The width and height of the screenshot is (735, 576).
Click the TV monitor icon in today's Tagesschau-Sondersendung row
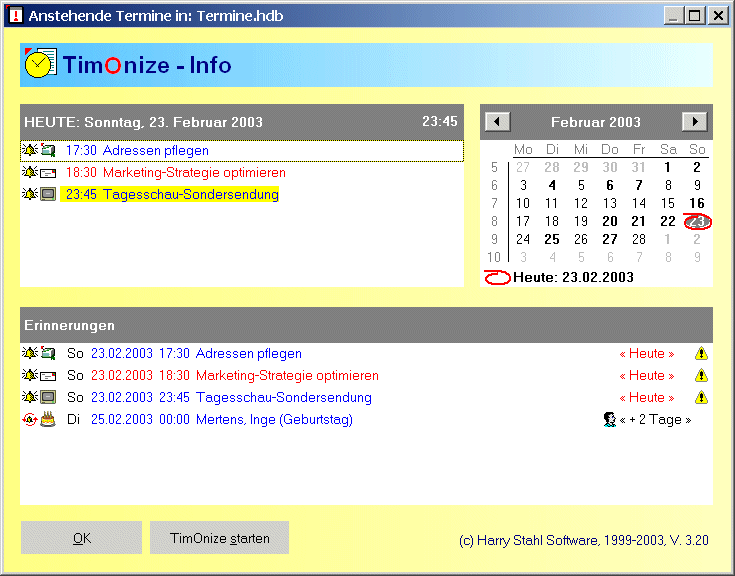48,194
